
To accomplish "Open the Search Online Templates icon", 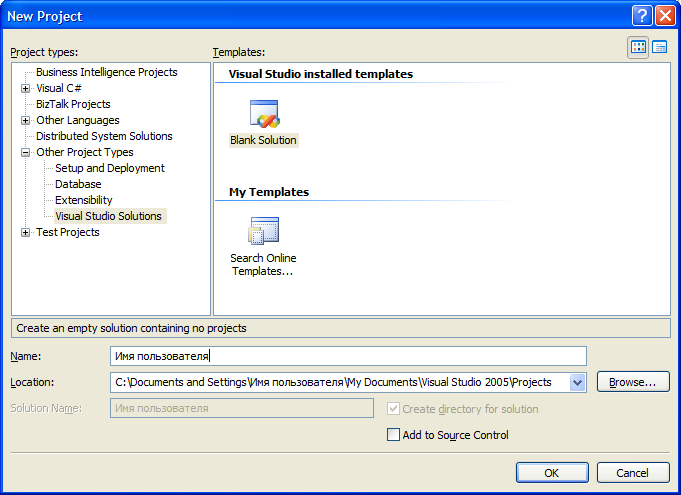I will [x=263, y=230].
